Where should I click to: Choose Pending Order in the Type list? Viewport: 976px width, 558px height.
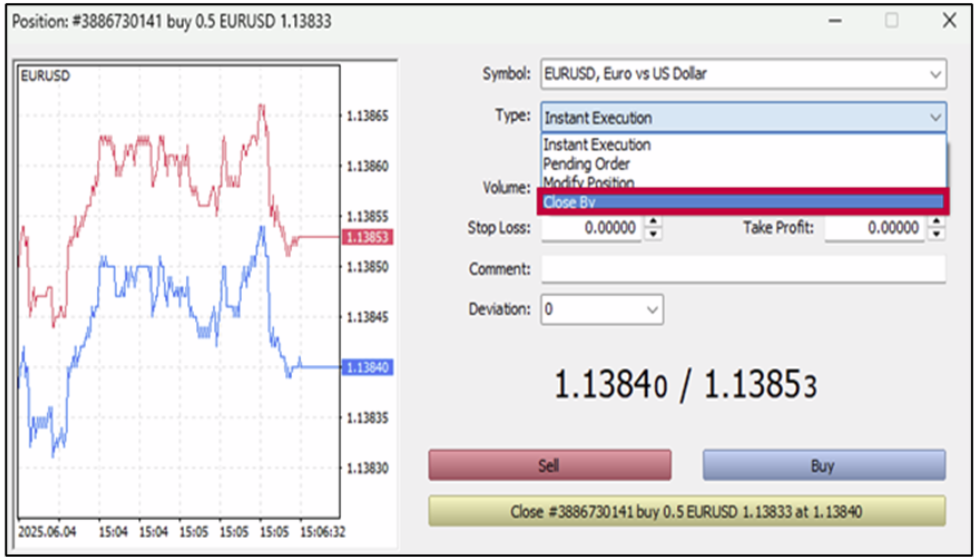click(586, 164)
